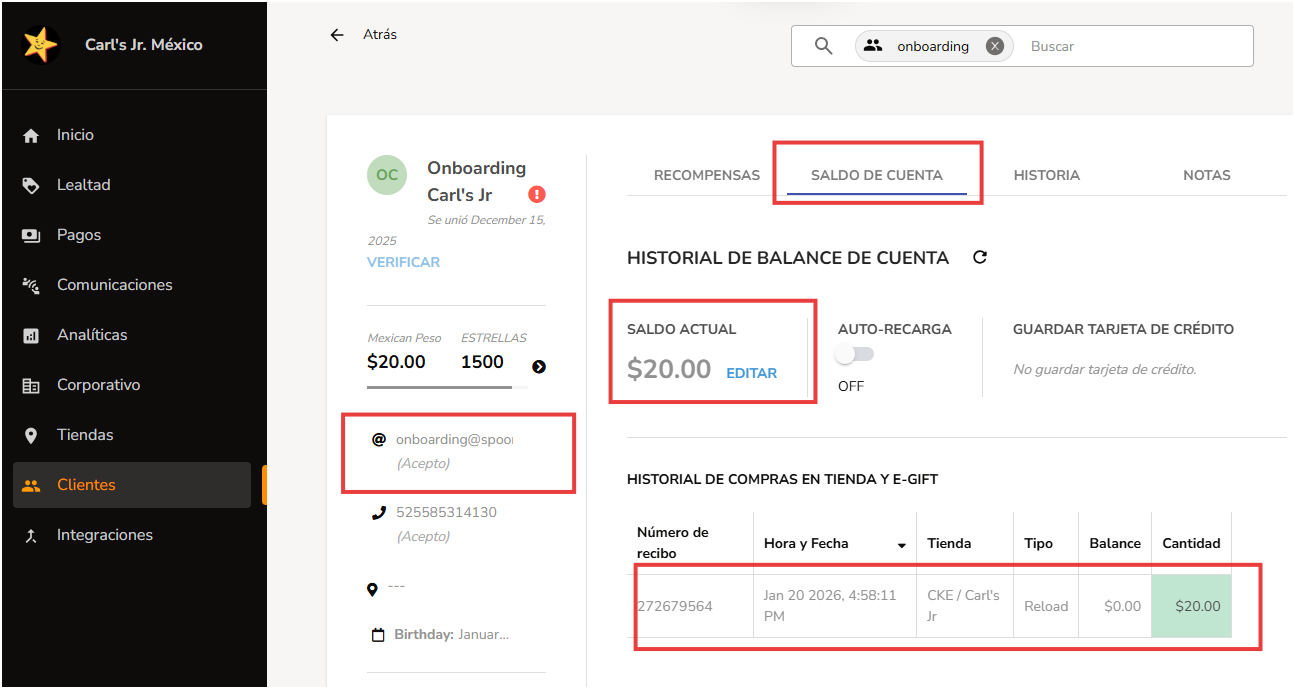
Task: Open Comunicaciones menu item
Action: pyautogui.click(x=132, y=285)
